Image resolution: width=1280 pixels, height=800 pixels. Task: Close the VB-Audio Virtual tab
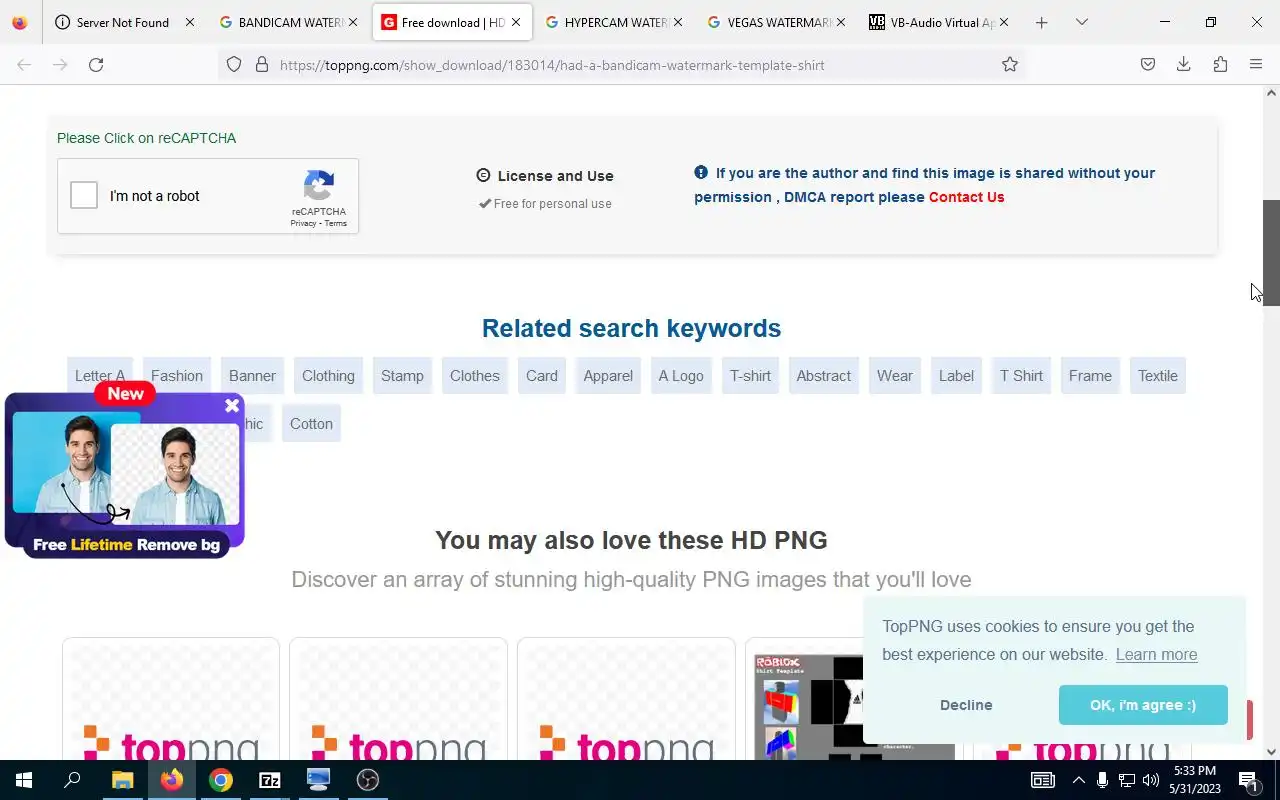tap(1004, 22)
